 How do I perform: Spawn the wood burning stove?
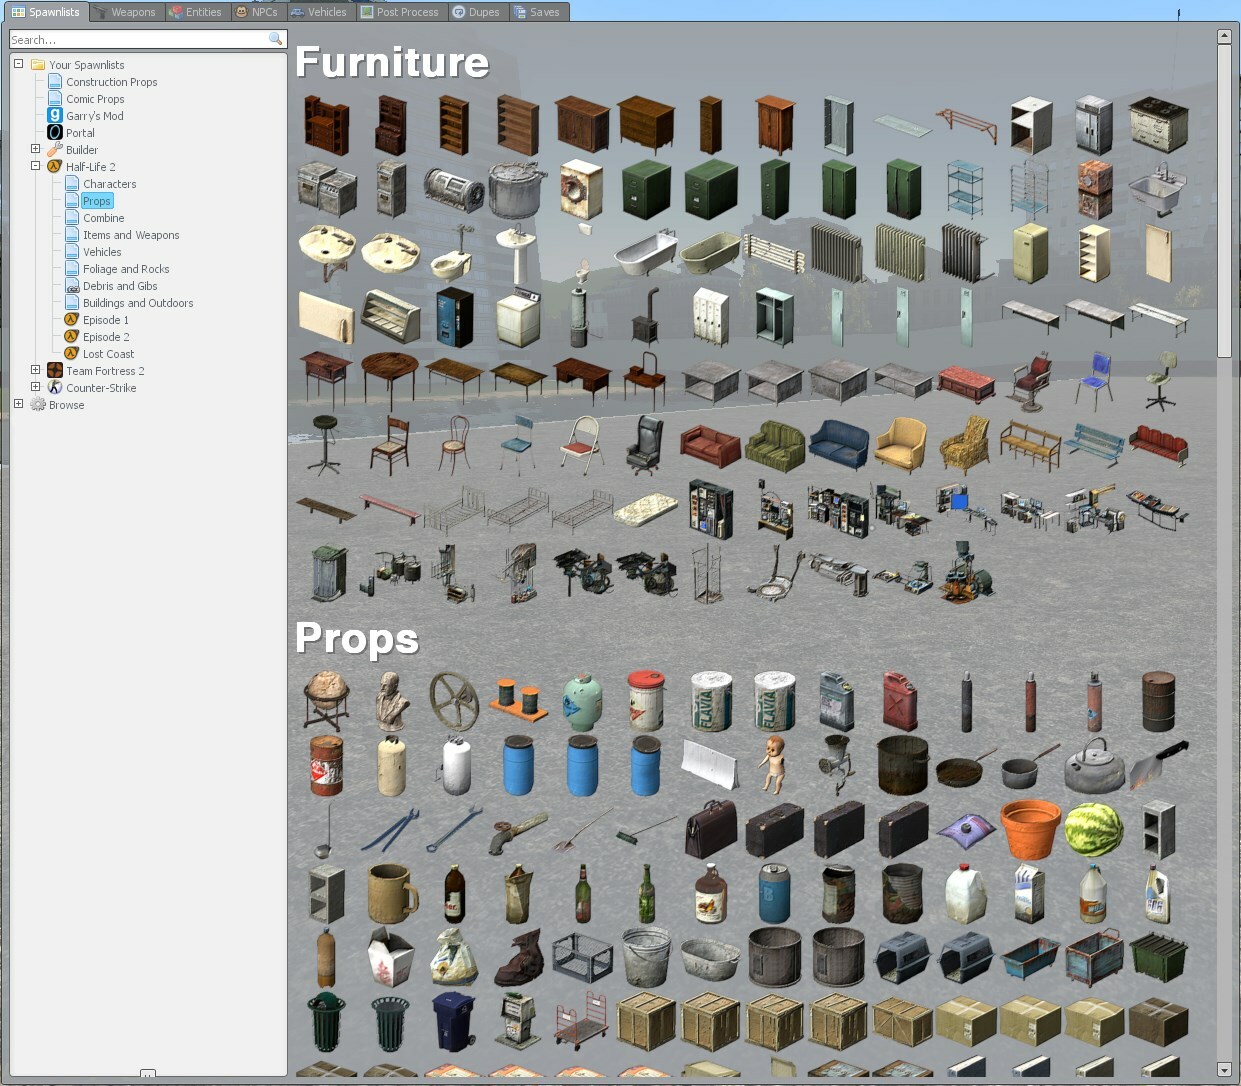coord(646,318)
